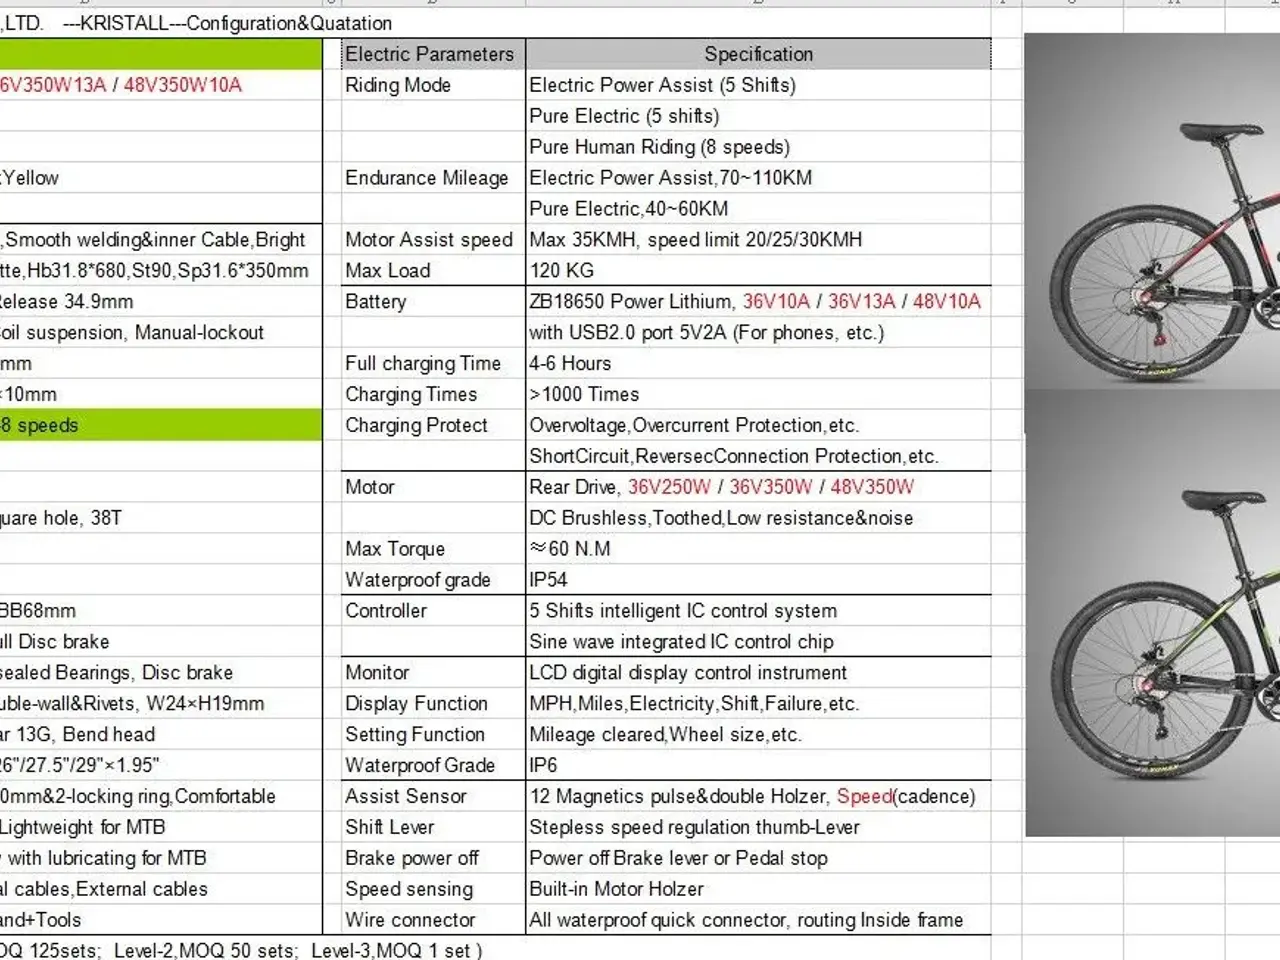The image size is (1280, 960).
Task: Select 'Pure Human Riding (8 speeds)' cell
Action: [x=758, y=147]
